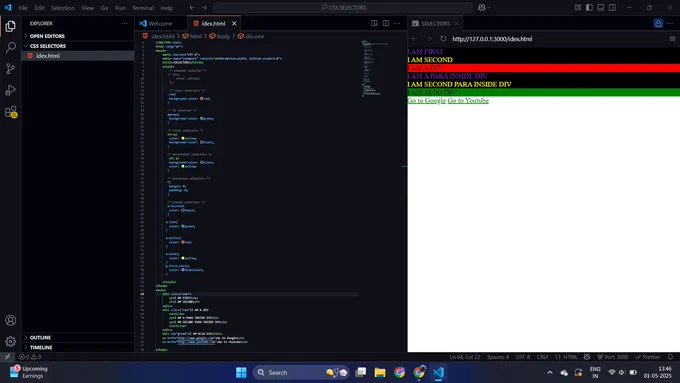Open the notifications bell

coord(670,357)
